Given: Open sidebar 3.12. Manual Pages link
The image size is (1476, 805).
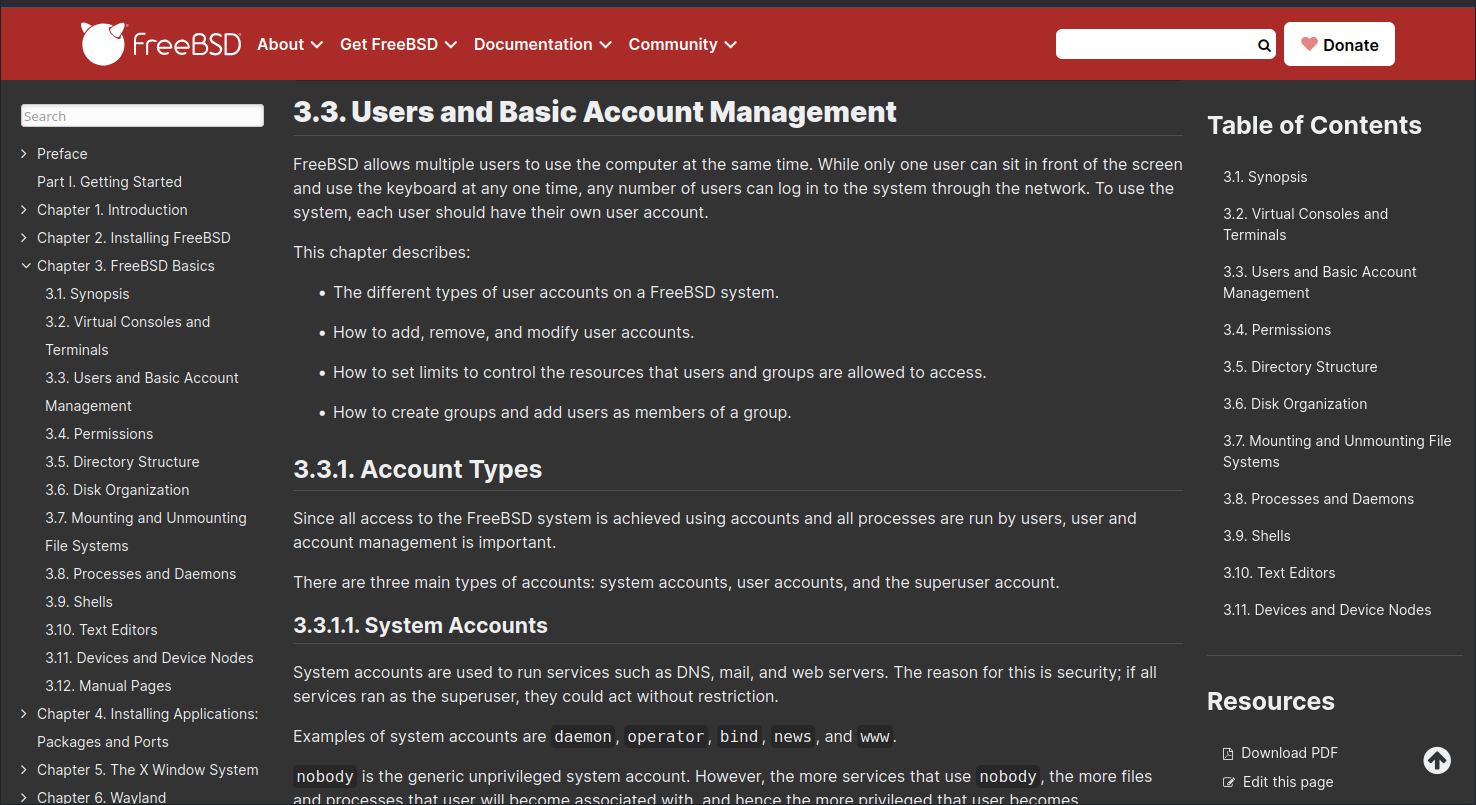Looking at the screenshot, I should tap(108, 686).
